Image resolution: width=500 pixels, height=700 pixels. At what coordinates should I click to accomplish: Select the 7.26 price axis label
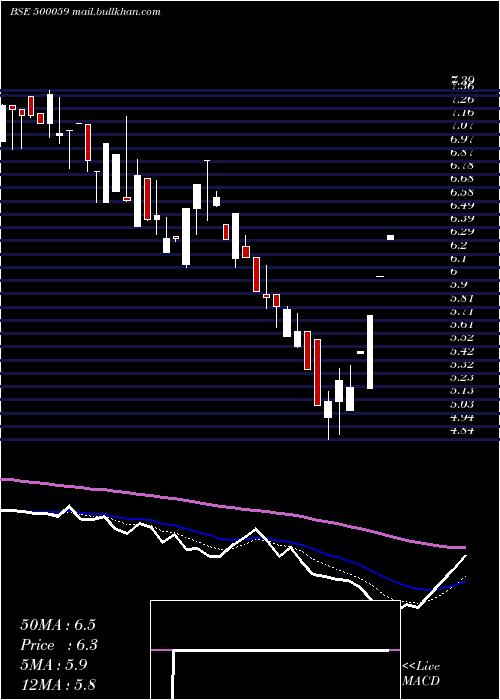point(462,99)
